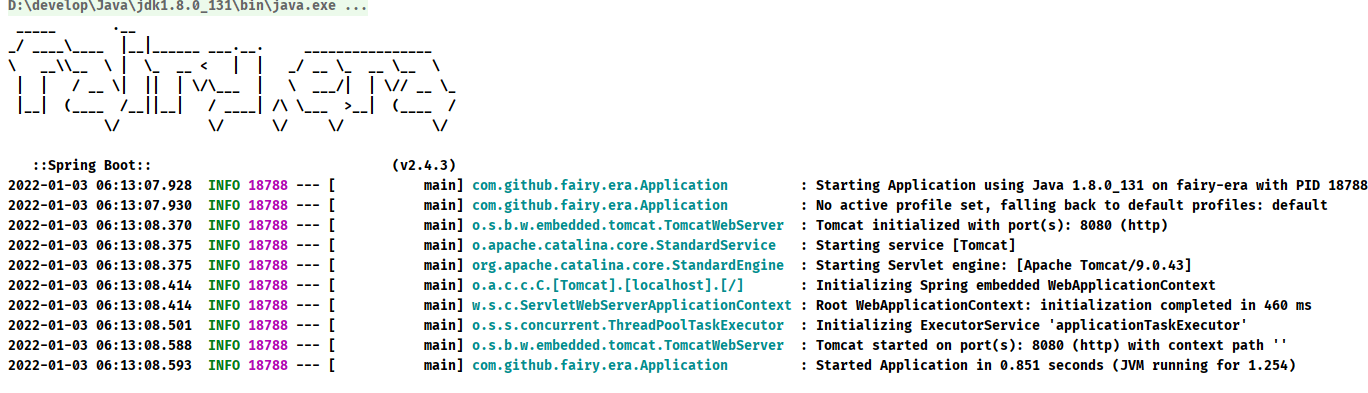
Task: Click the 'No active profile set' message
Action: [1071, 205]
